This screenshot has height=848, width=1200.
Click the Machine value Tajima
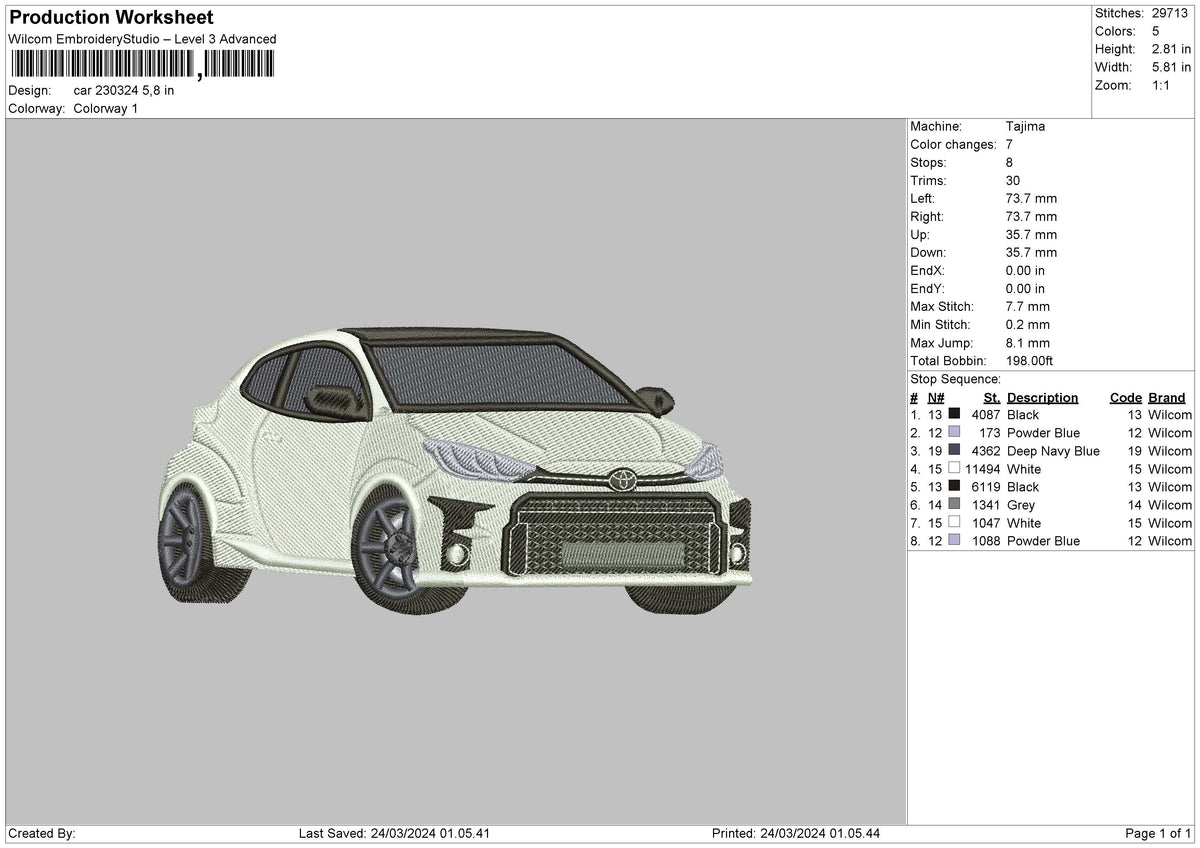pos(1026,126)
